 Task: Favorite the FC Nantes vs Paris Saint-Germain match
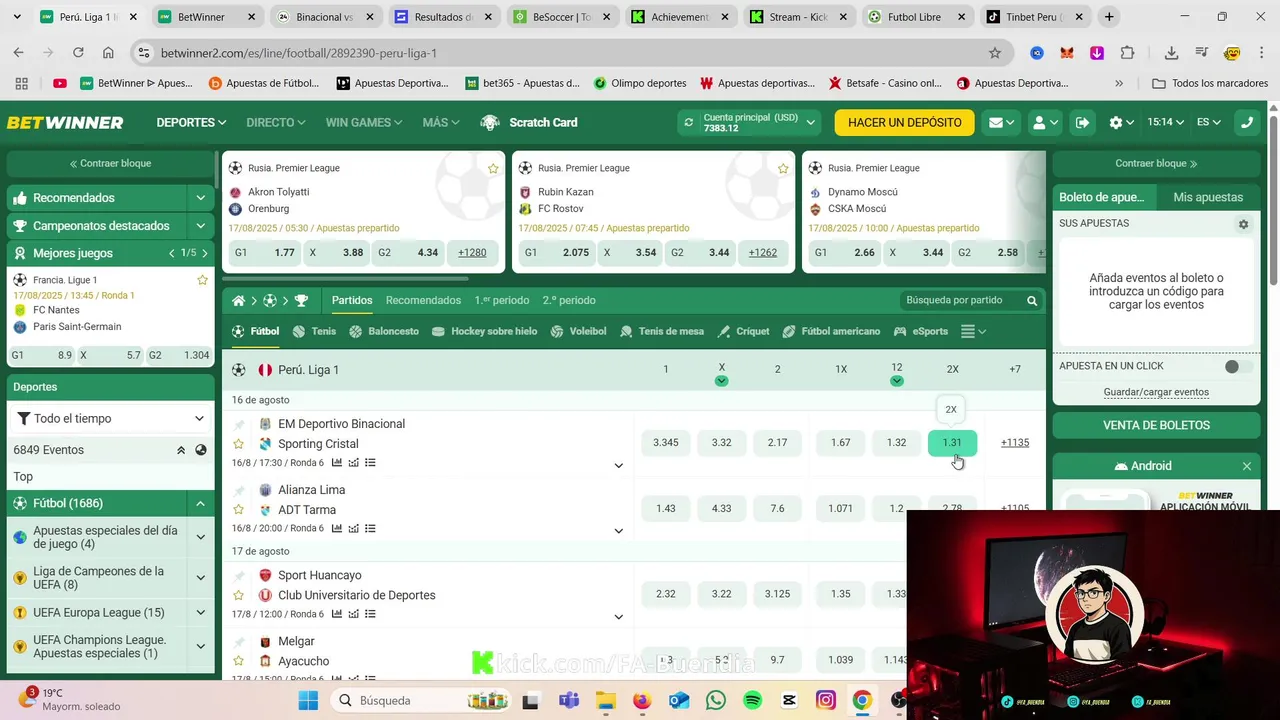(202, 280)
